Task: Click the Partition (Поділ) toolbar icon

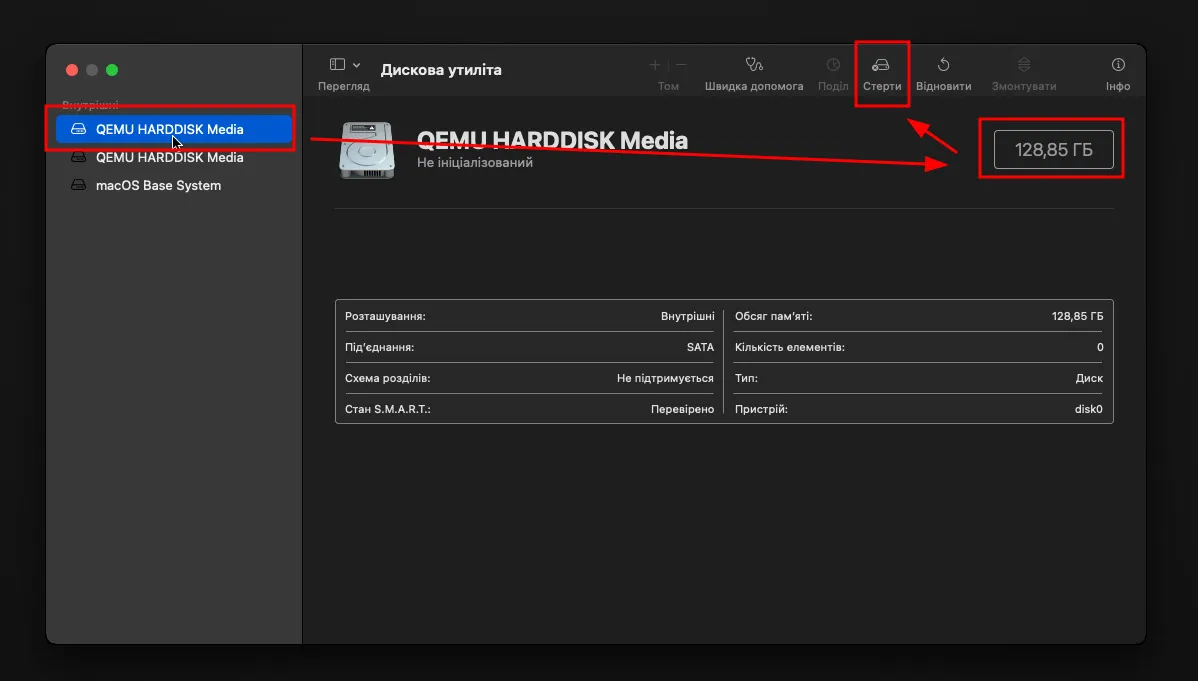Action: click(x=833, y=65)
